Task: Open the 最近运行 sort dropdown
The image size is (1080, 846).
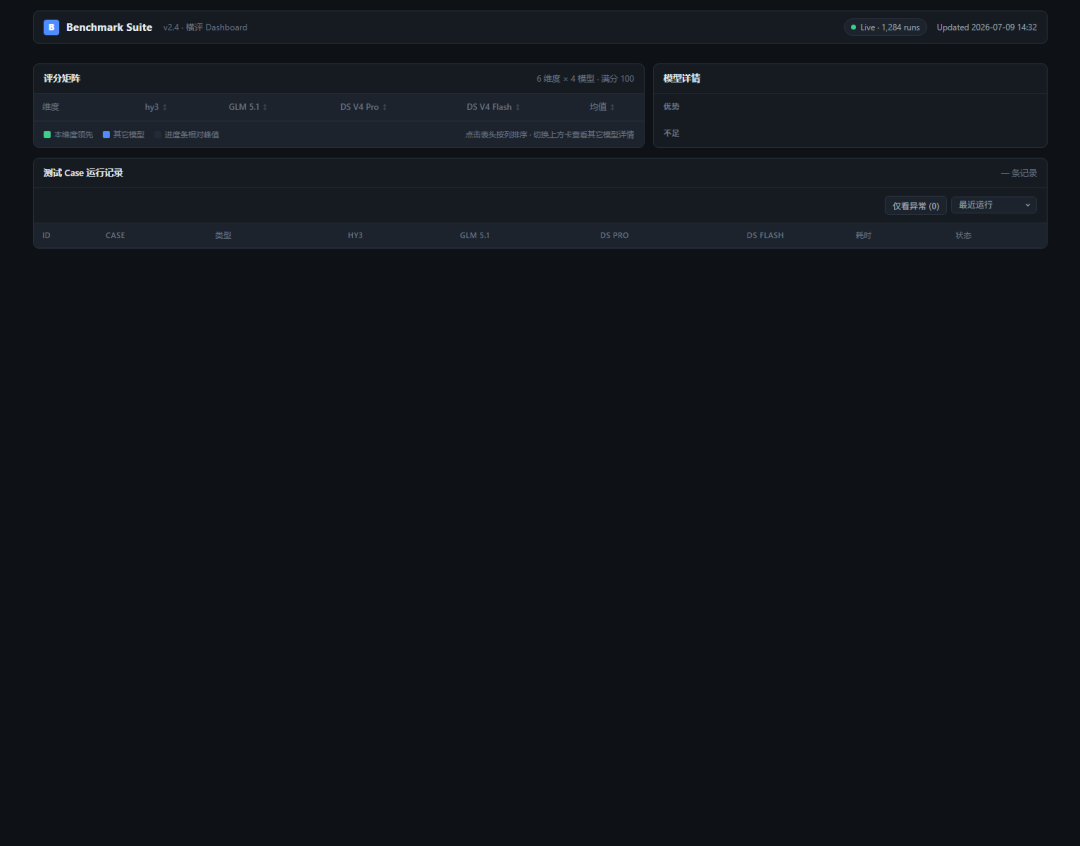Action: [x=993, y=205]
